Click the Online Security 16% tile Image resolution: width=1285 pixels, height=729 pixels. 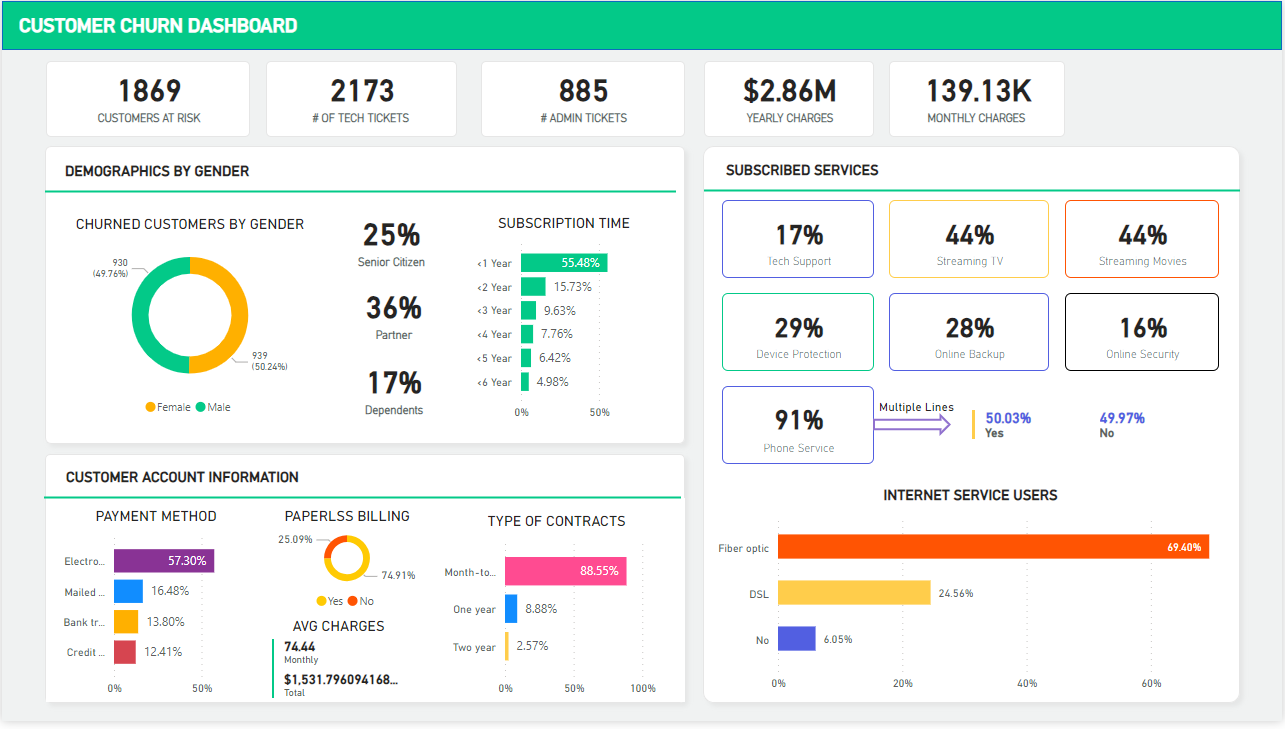pyautogui.click(x=1141, y=332)
